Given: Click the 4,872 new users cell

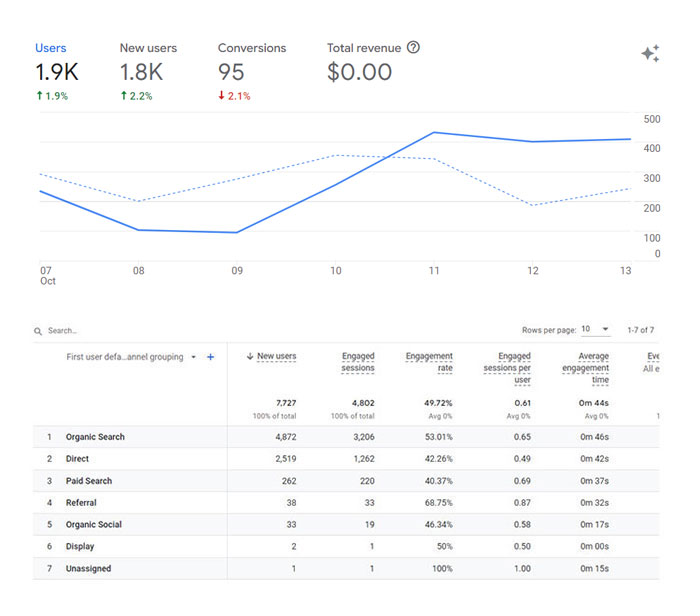Looking at the screenshot, I should click(x=286, y=437).
